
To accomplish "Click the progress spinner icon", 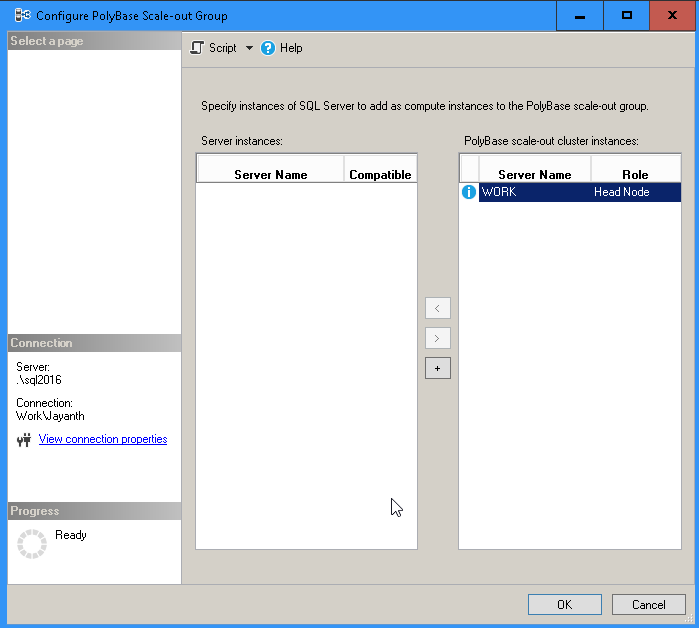I will 32,544.
